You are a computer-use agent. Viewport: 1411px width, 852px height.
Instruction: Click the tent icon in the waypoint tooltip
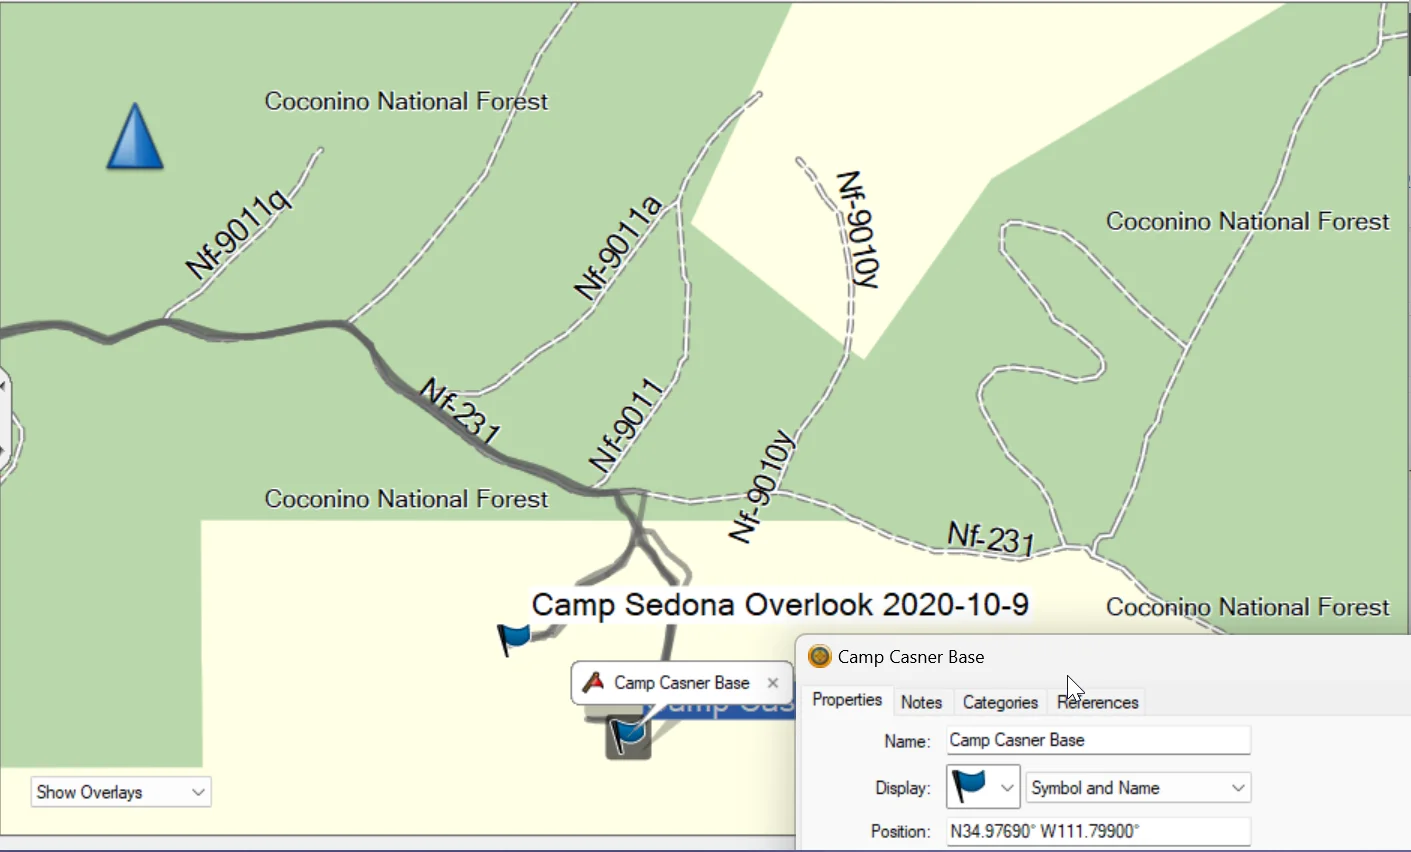click(593, 682)
